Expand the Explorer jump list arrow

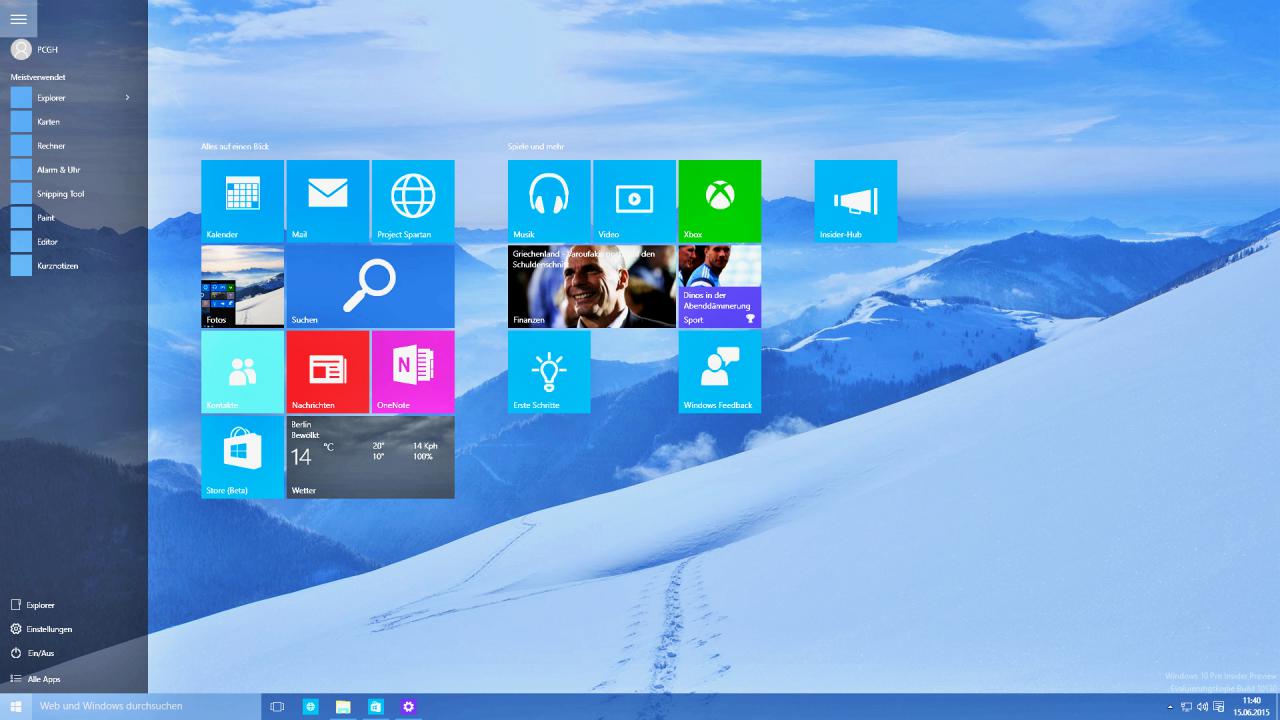tap(127, 97)
